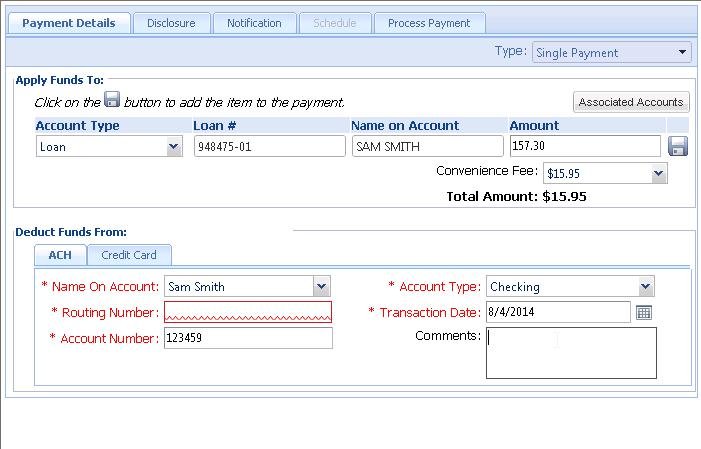This screenshot has width=701, height=449.
Task: Open the Convenience Fee dropdown
Action: coord(658,174)
